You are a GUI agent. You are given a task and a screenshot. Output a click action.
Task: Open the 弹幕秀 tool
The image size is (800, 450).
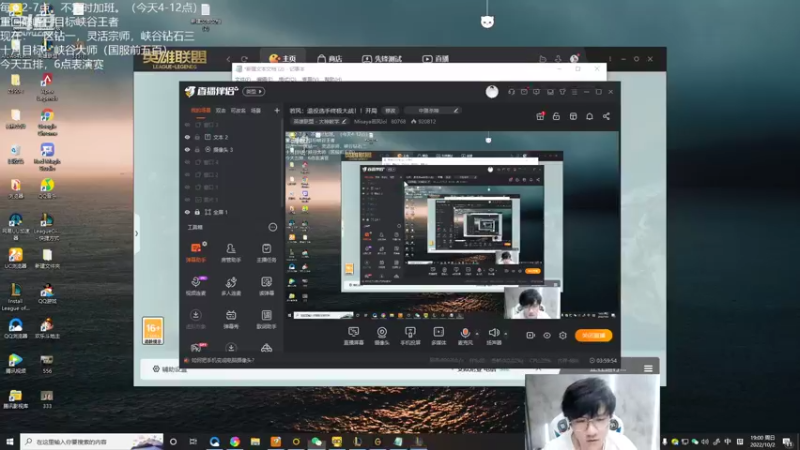coord(231,319)
